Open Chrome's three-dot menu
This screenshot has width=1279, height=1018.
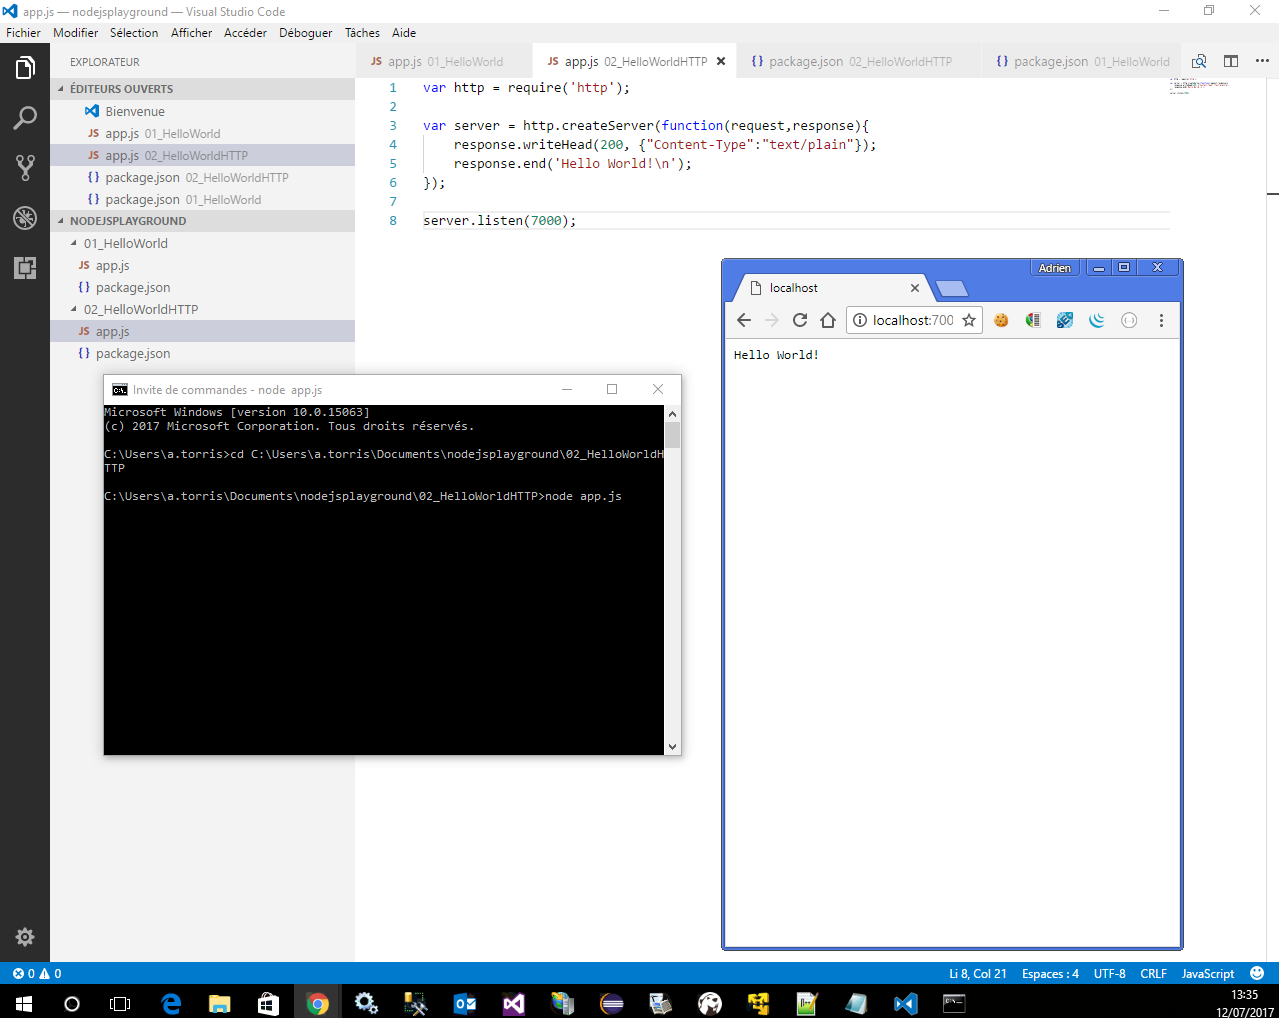click(x=1159, y=320)
